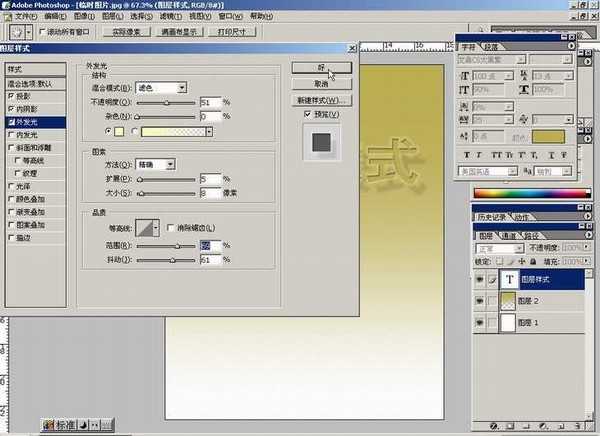600x436 pixels.
Task: Click the Subscript icon in Character panel
Action: coord(534,155)
